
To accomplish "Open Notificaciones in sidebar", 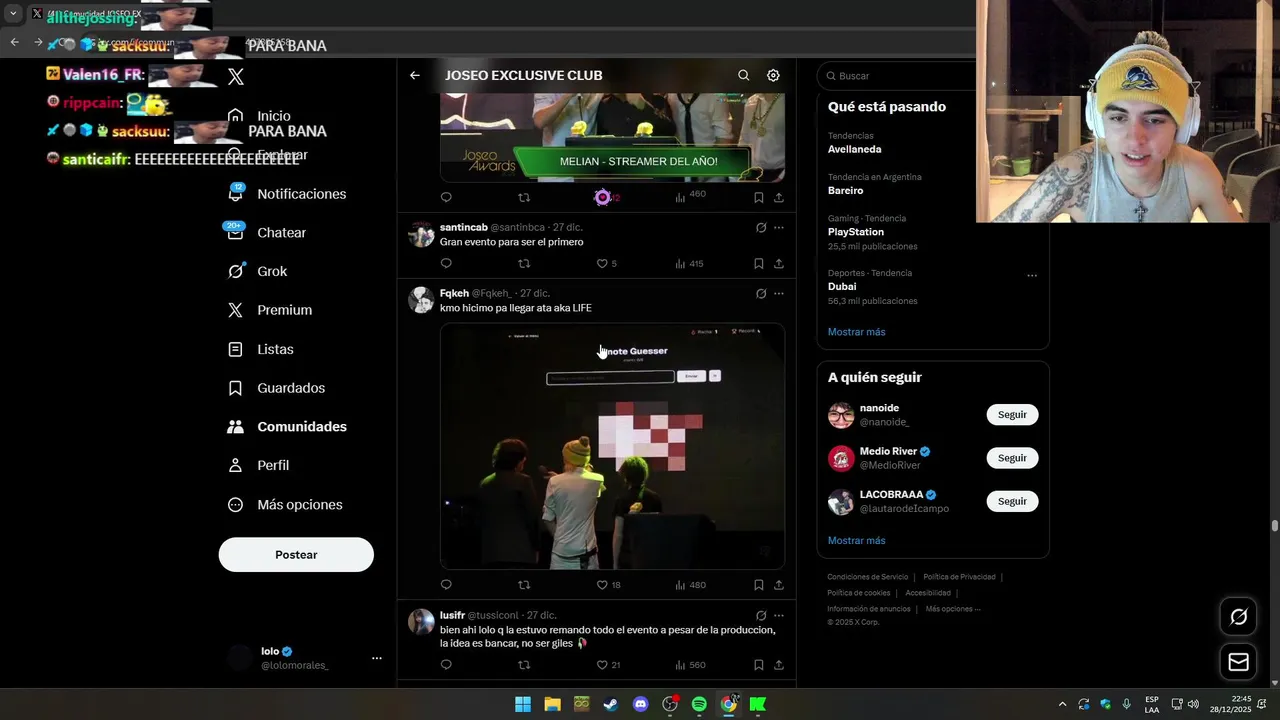I will [288, 194].
